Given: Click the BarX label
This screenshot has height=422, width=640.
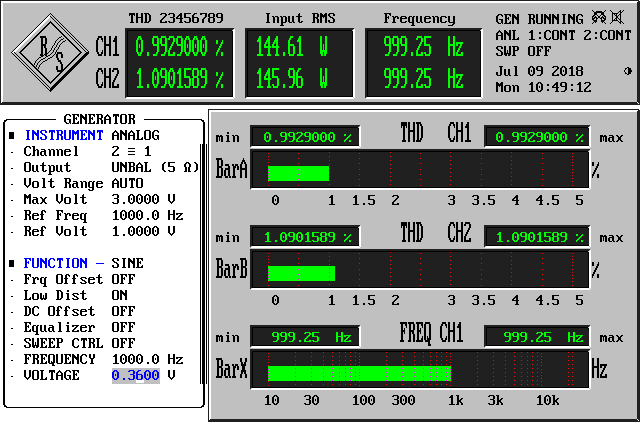Looking at the screenshot, I should pyautogui.click(x=231, y=370).
